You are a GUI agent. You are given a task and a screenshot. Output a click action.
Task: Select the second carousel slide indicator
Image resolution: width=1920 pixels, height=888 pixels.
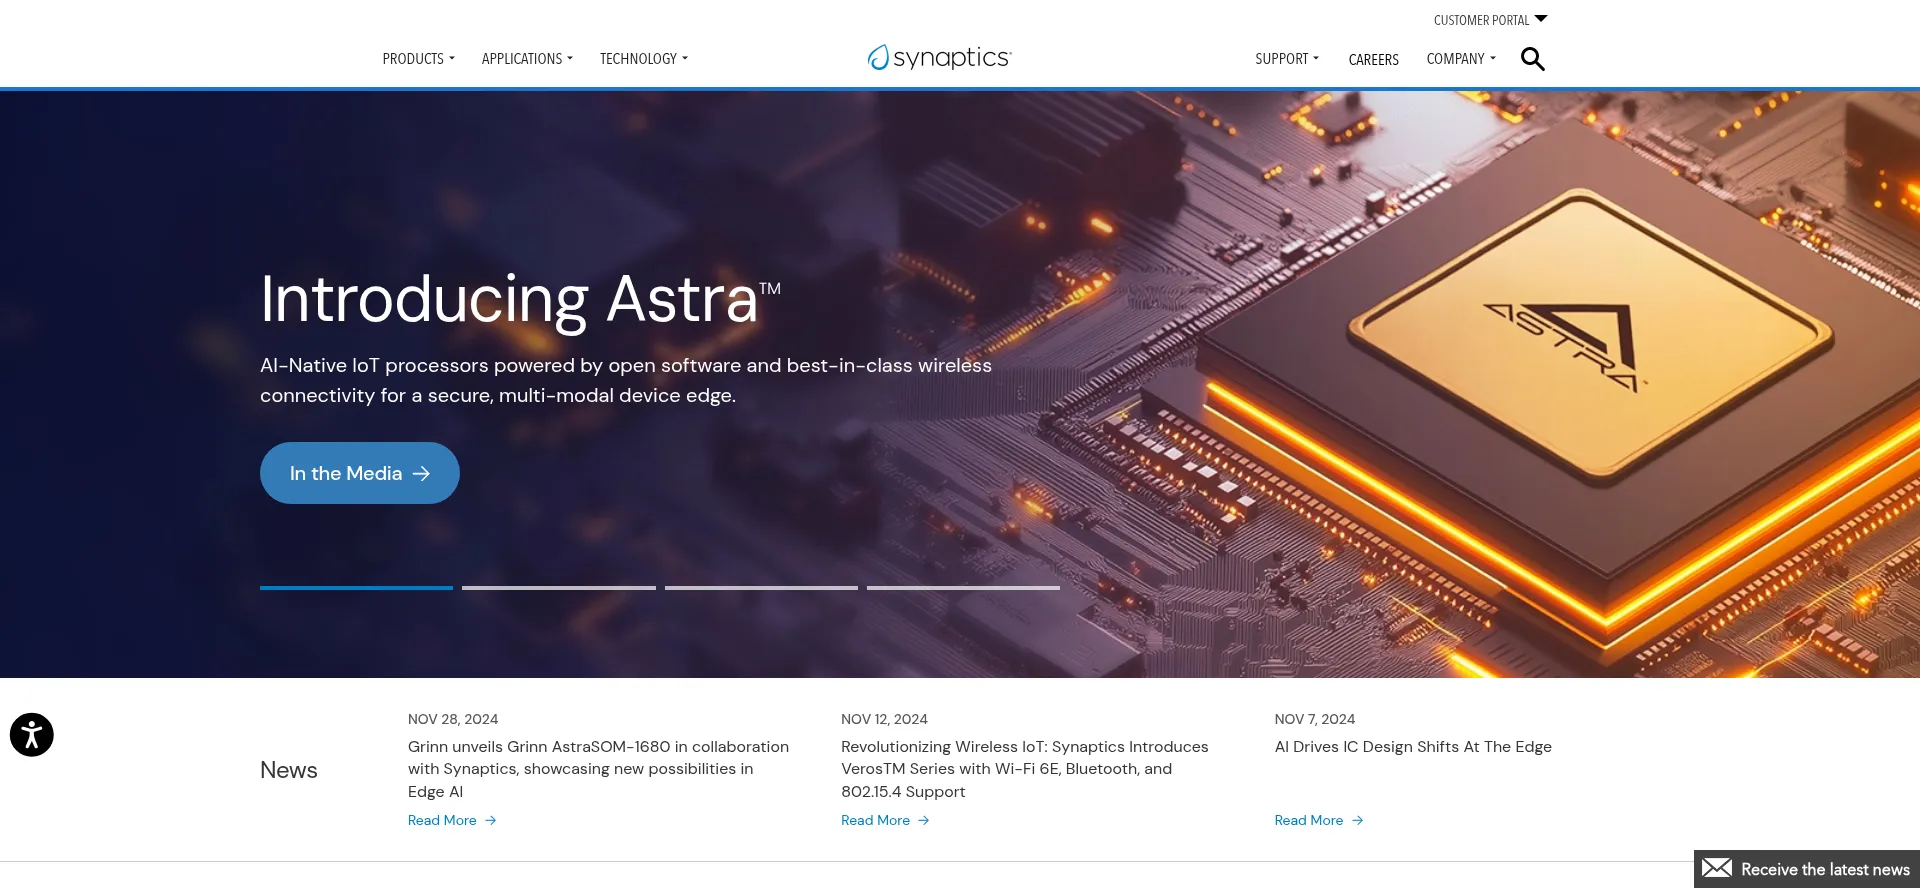coord(559,588)
